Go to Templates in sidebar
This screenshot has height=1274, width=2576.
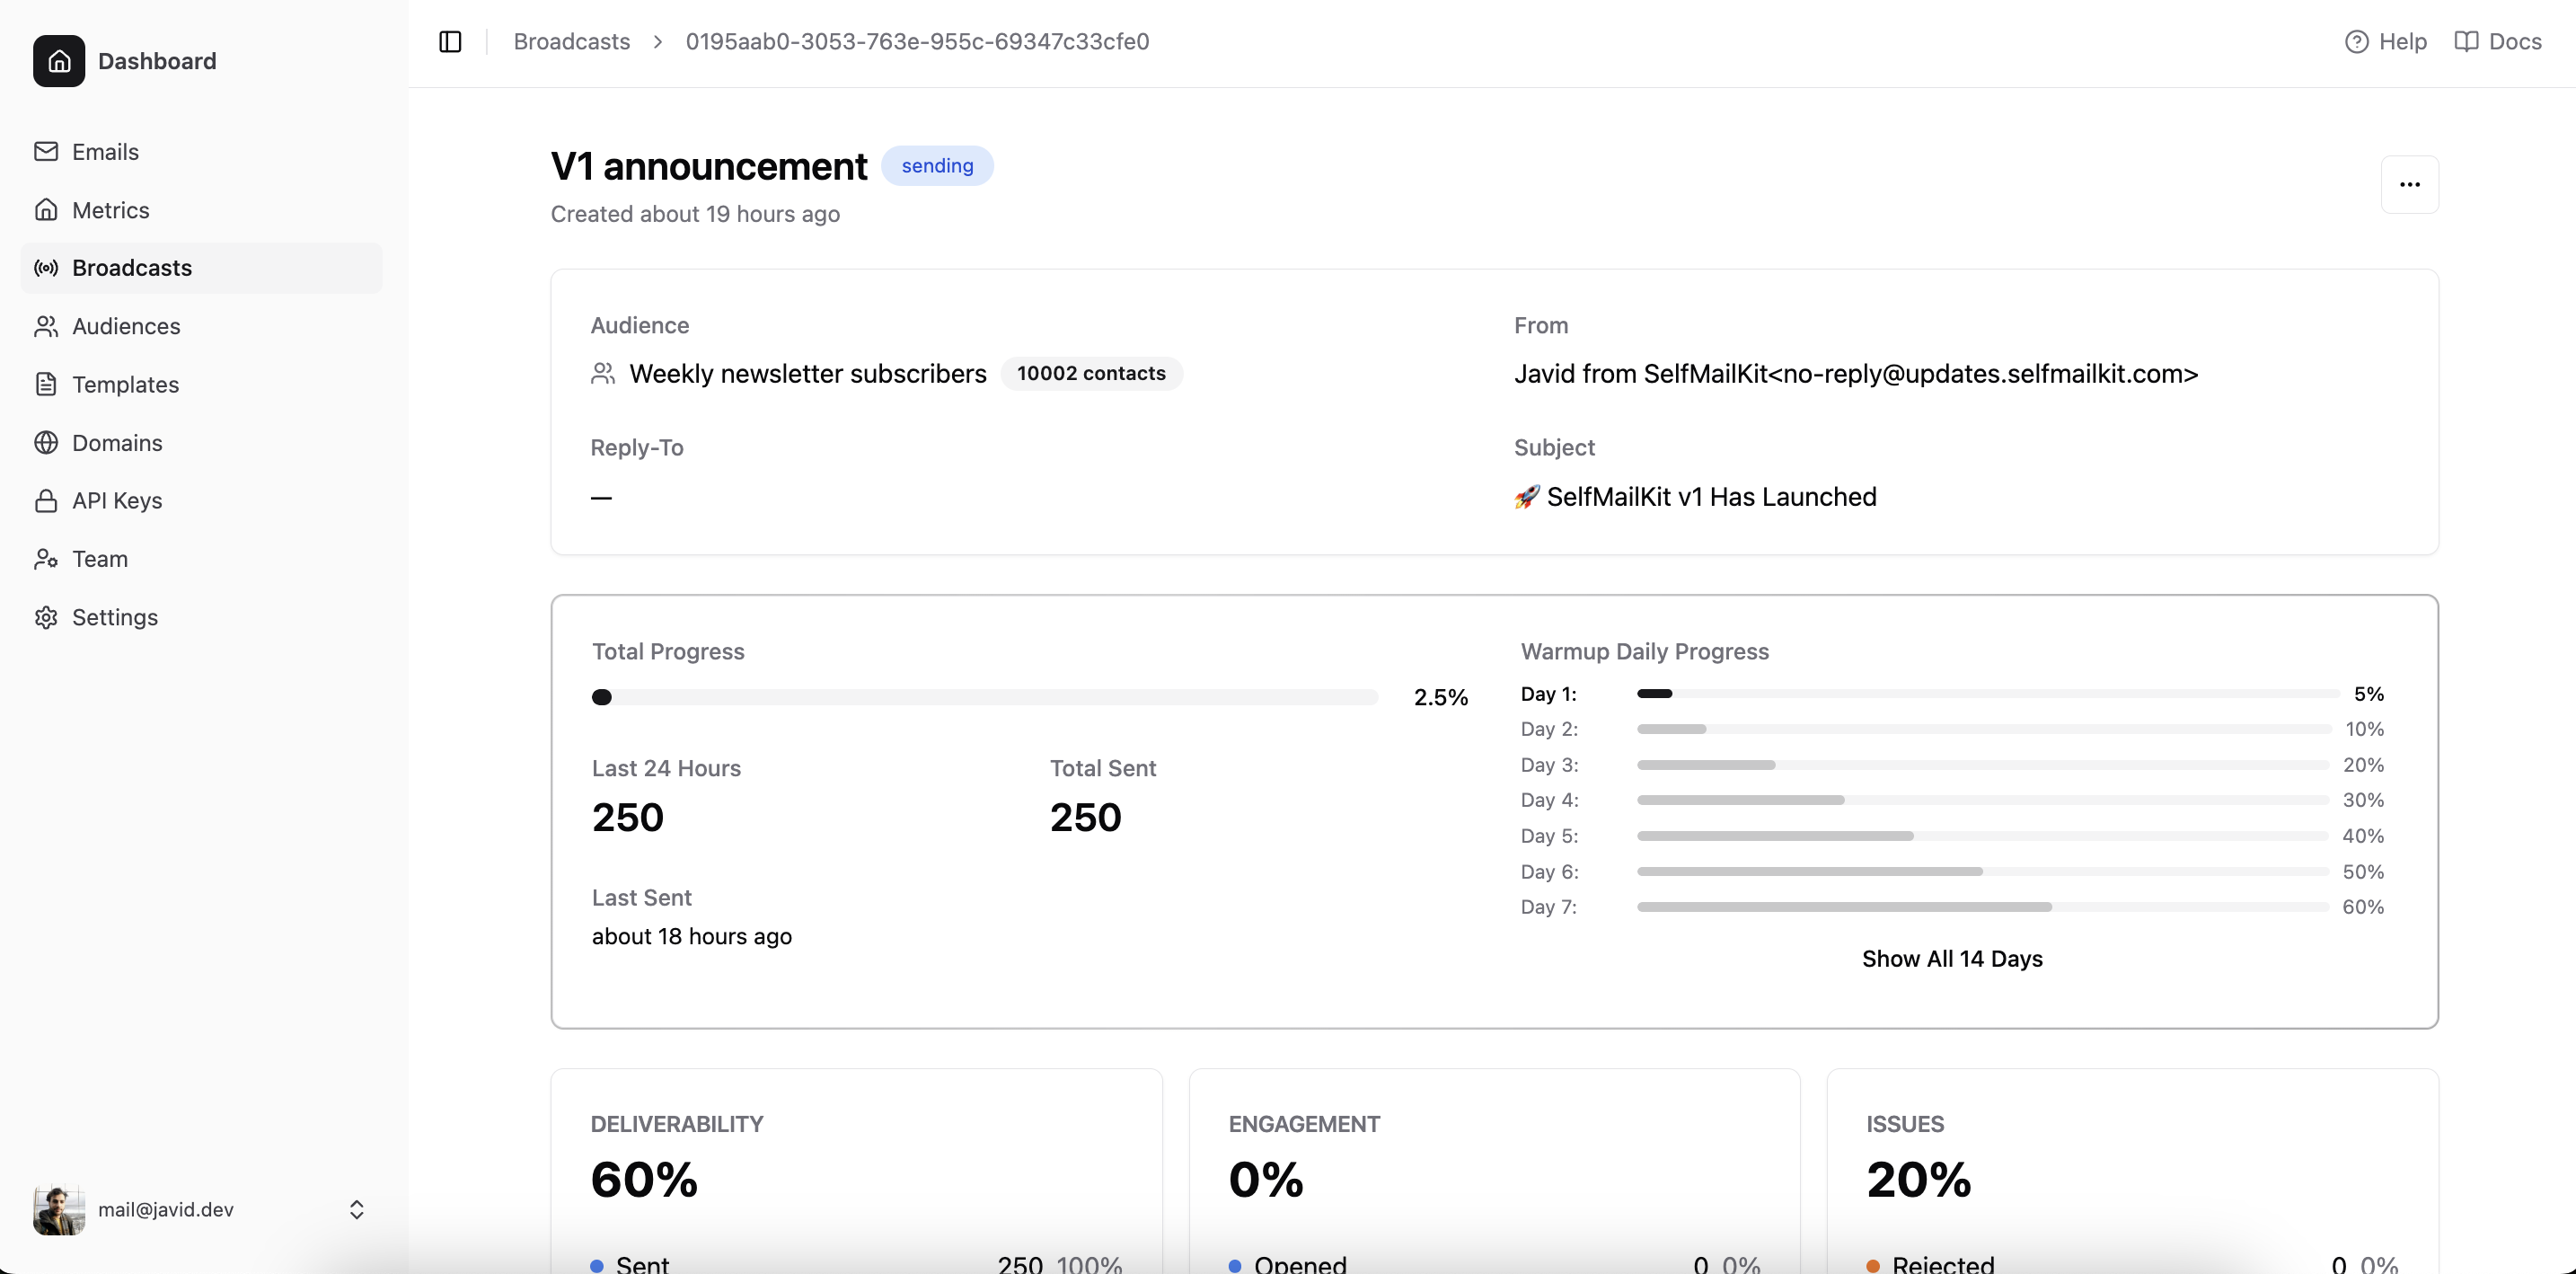tap(201, 384)
